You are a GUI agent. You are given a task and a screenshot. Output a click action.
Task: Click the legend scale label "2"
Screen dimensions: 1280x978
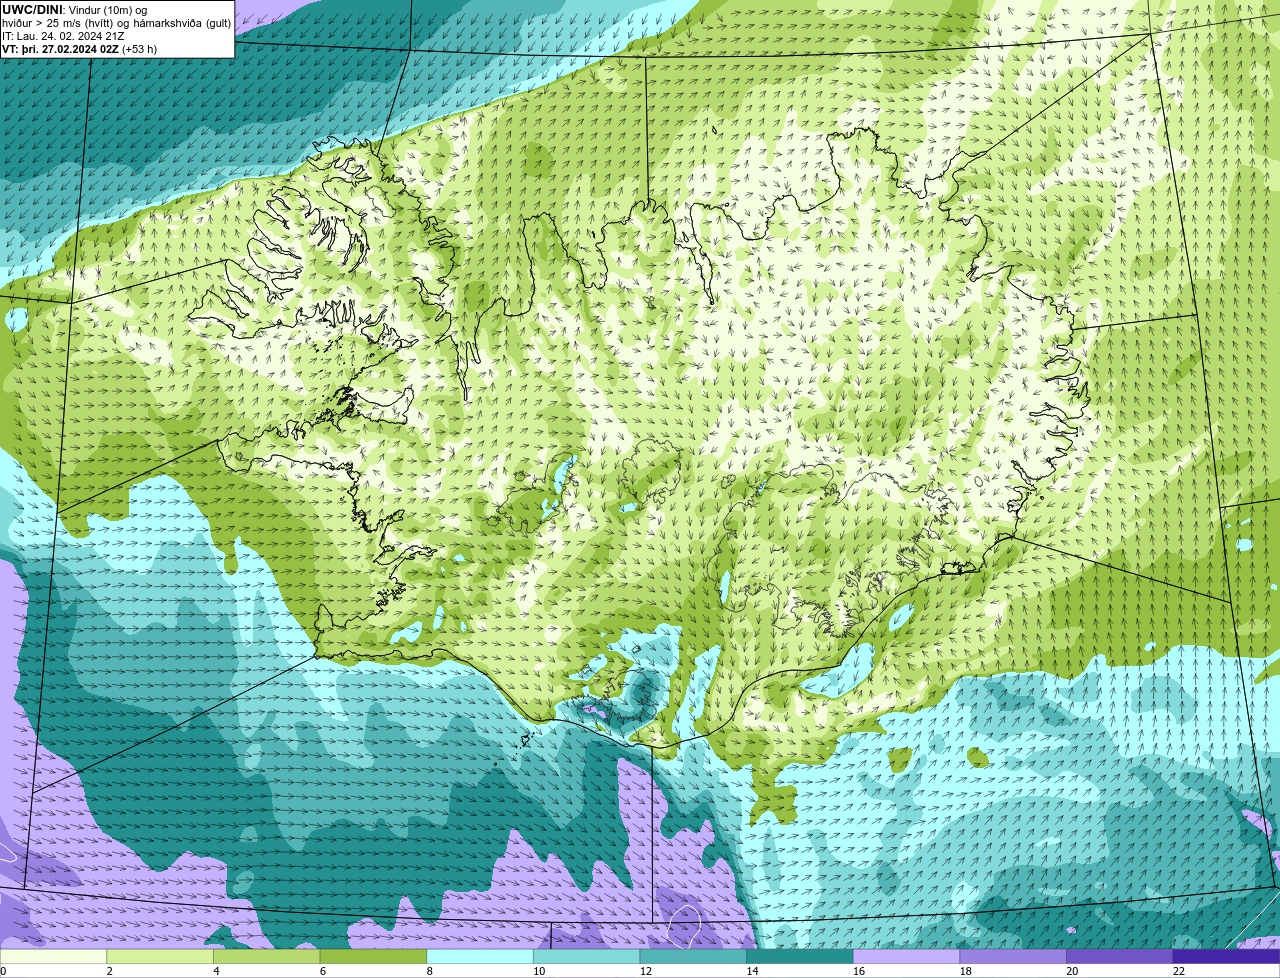[x=109, y=971]
